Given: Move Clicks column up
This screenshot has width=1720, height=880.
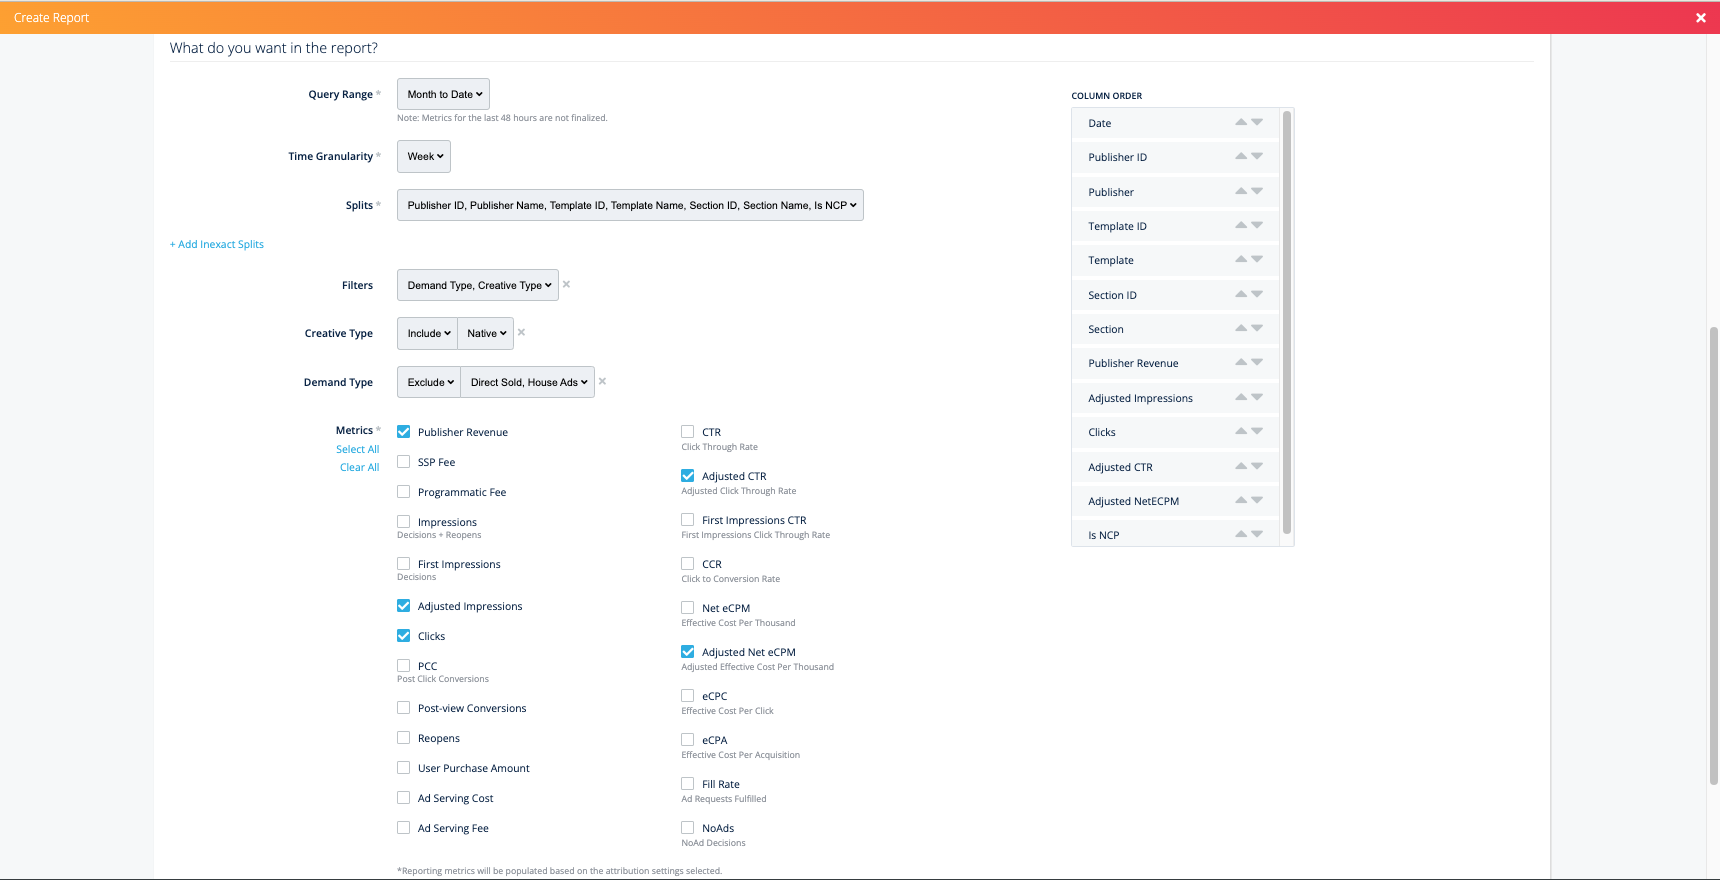Looking at the screenshot, I should [x=1240, y=431].
